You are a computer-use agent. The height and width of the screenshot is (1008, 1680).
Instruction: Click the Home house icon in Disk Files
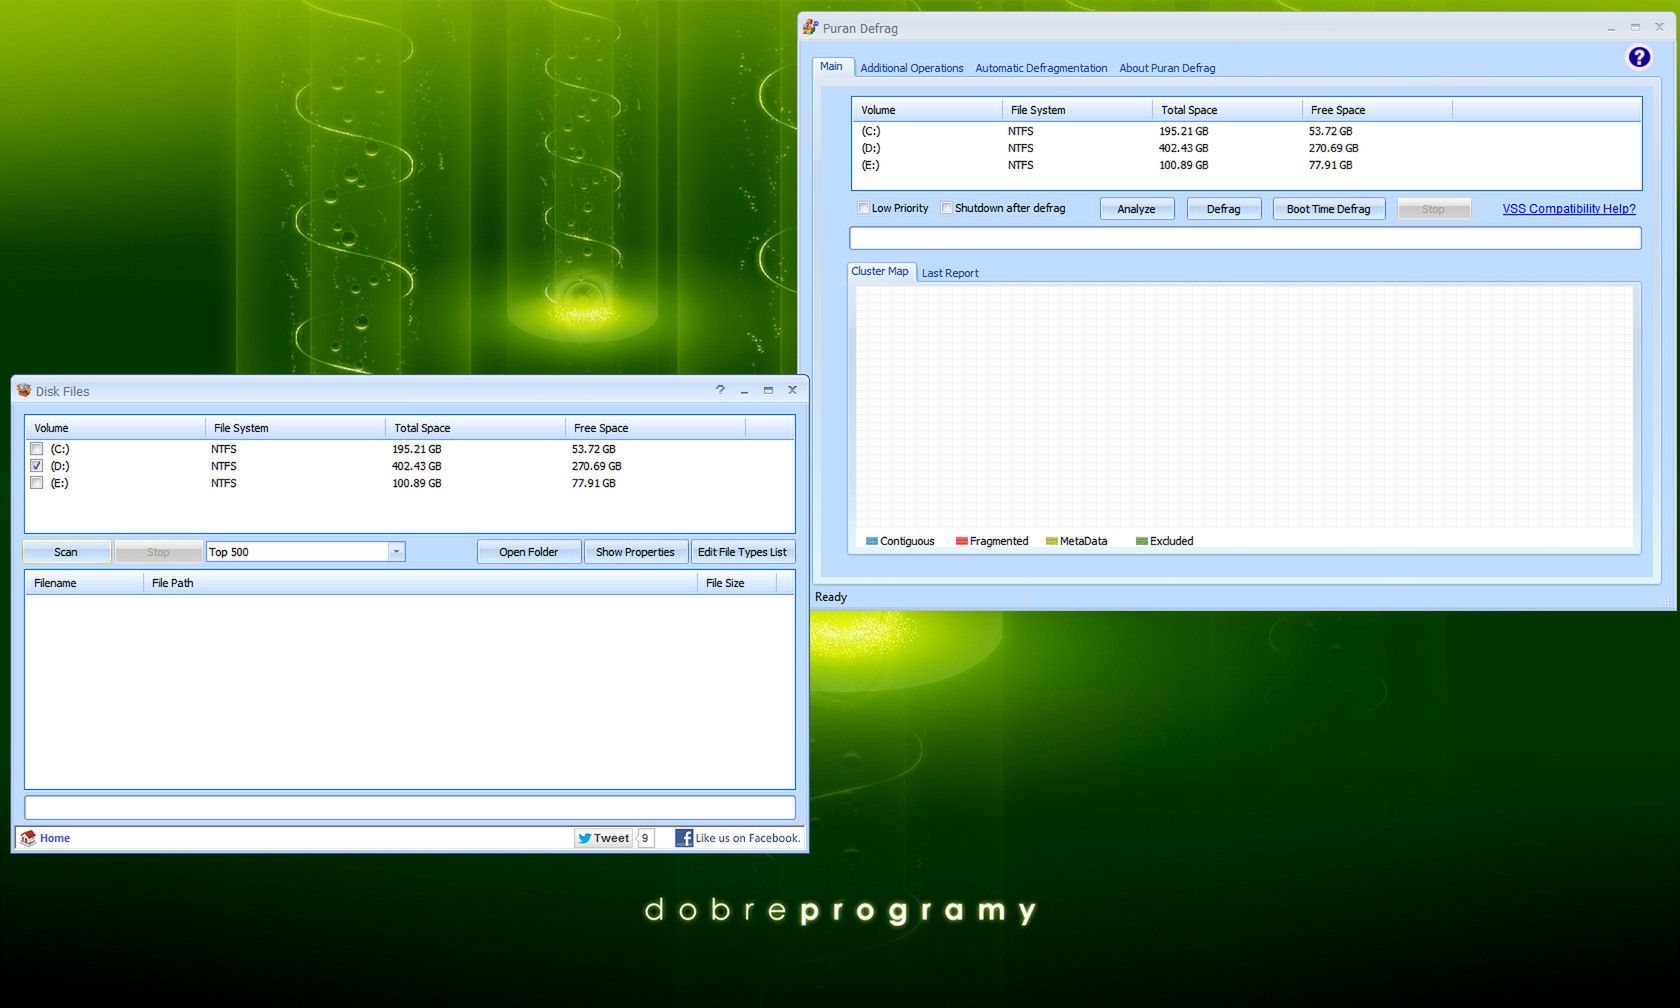click(x=28, y=838)
